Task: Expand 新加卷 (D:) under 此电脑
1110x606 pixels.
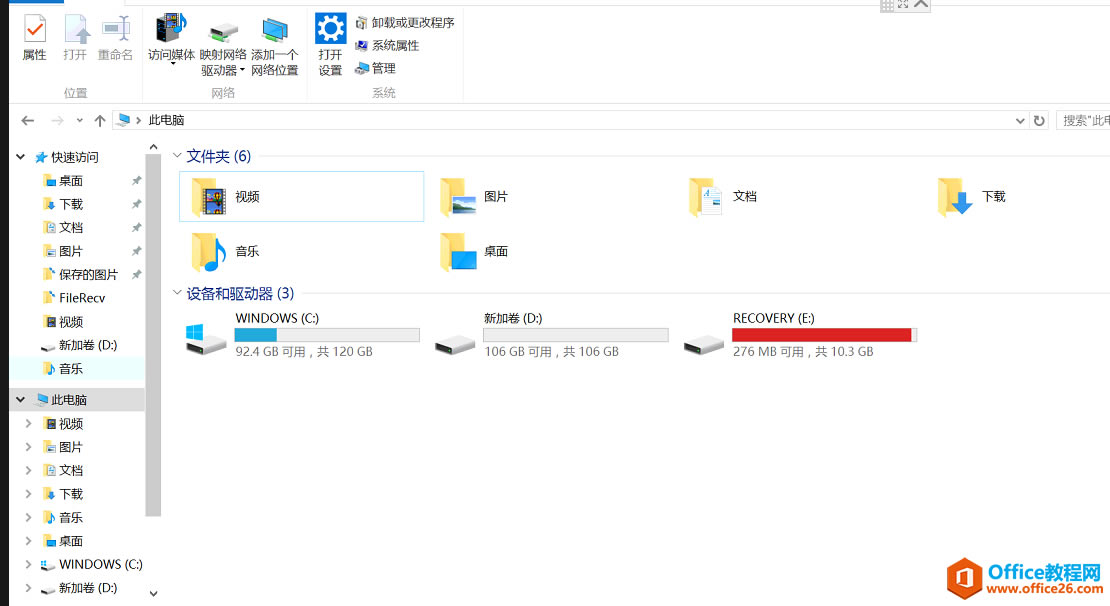Action: (28, 588)
